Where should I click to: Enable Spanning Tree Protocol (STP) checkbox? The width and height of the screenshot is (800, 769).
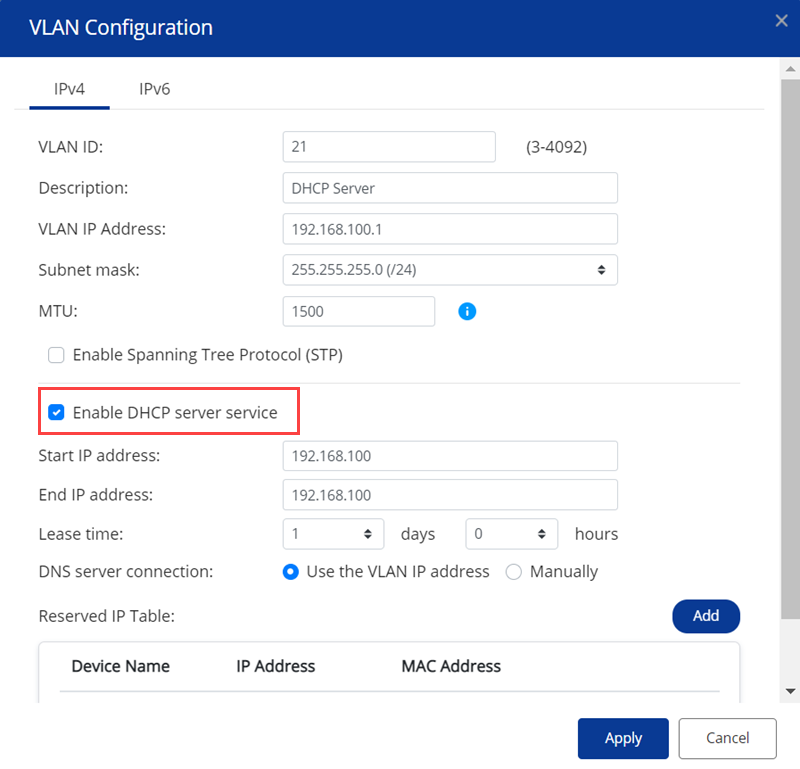(x=56, y=355)
